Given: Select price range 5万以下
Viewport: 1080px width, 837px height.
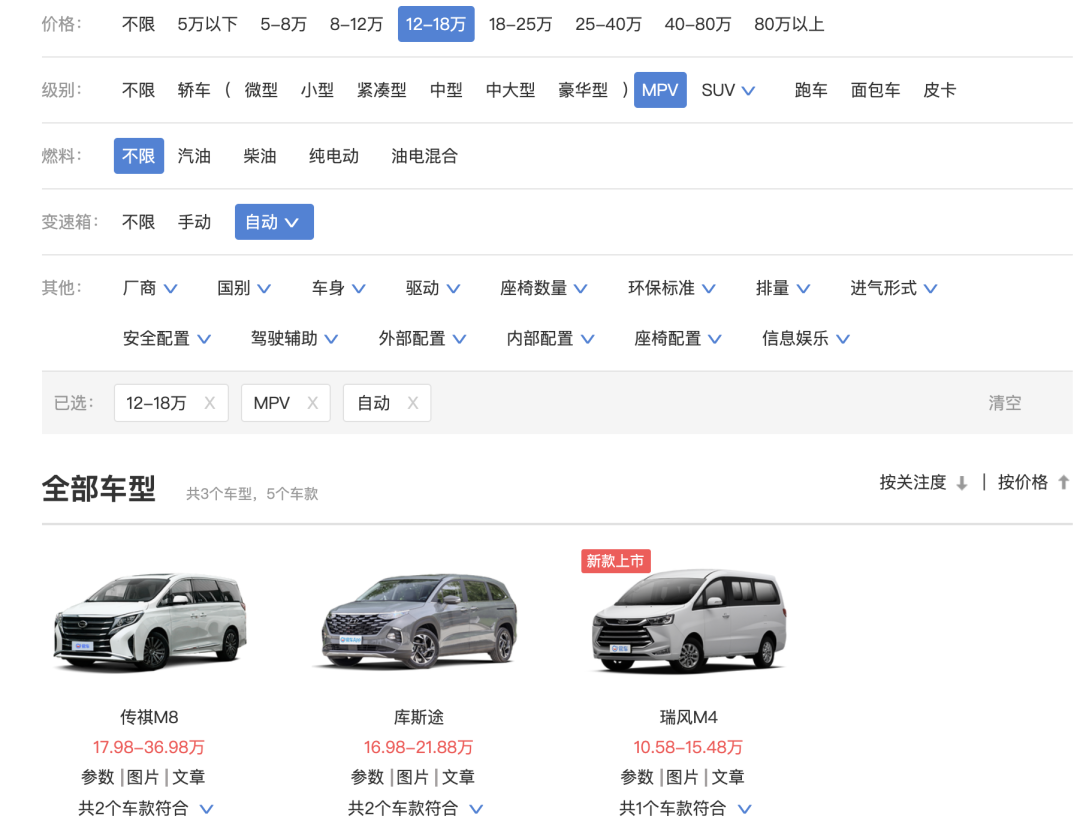Looking at the screenshot, I should point(207,24).
